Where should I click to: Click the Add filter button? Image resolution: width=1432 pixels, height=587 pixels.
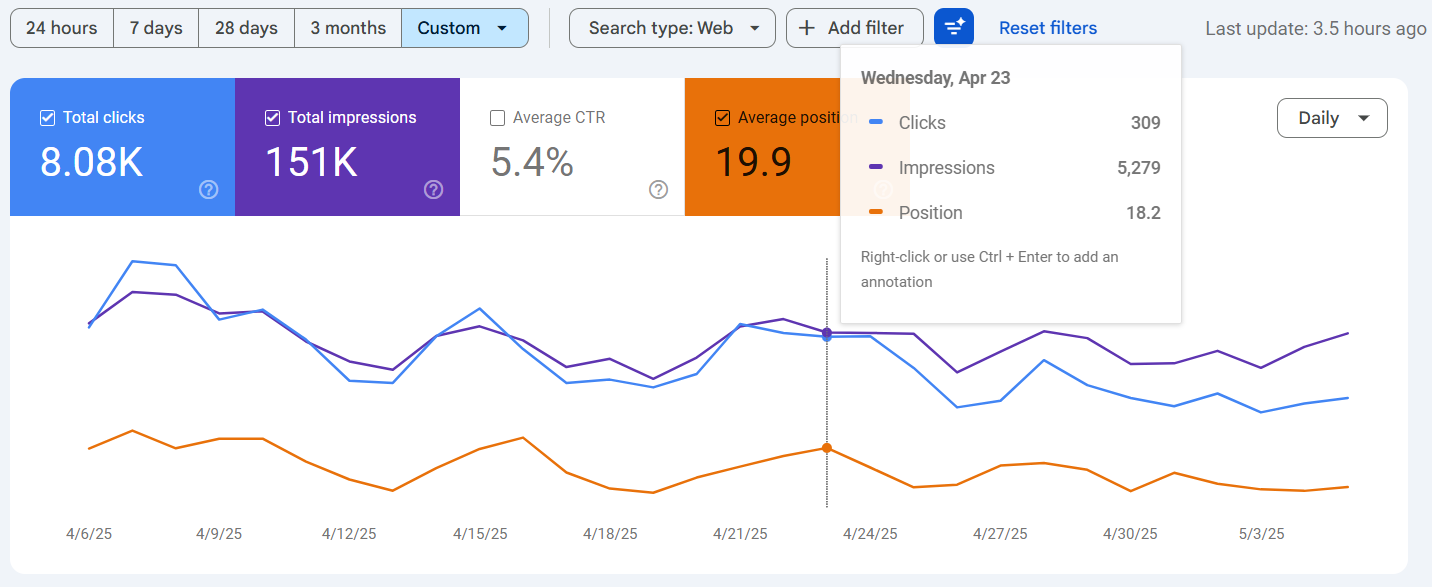[855, 28]
